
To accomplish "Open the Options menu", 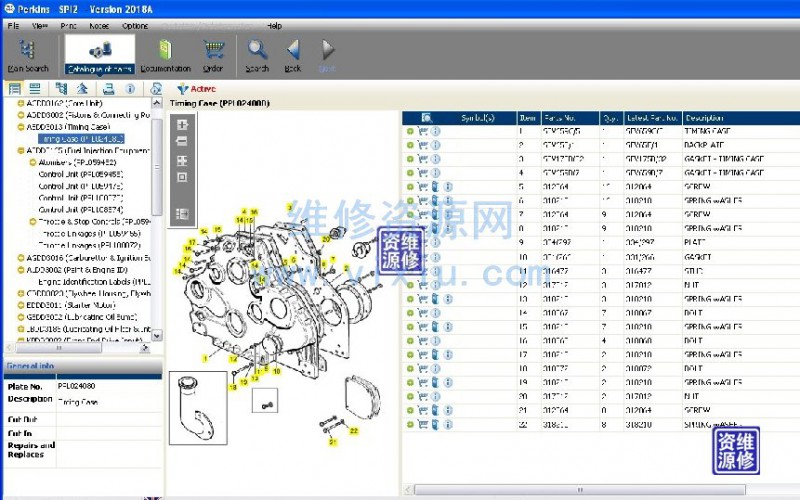I will point(135,26).
